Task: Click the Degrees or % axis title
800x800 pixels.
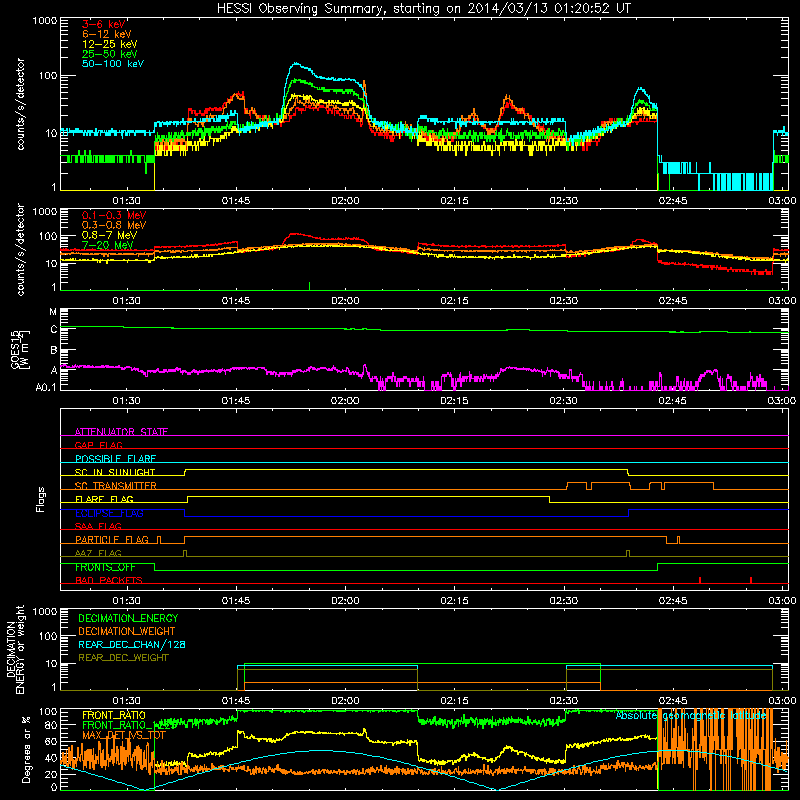Action: [26, 749]
